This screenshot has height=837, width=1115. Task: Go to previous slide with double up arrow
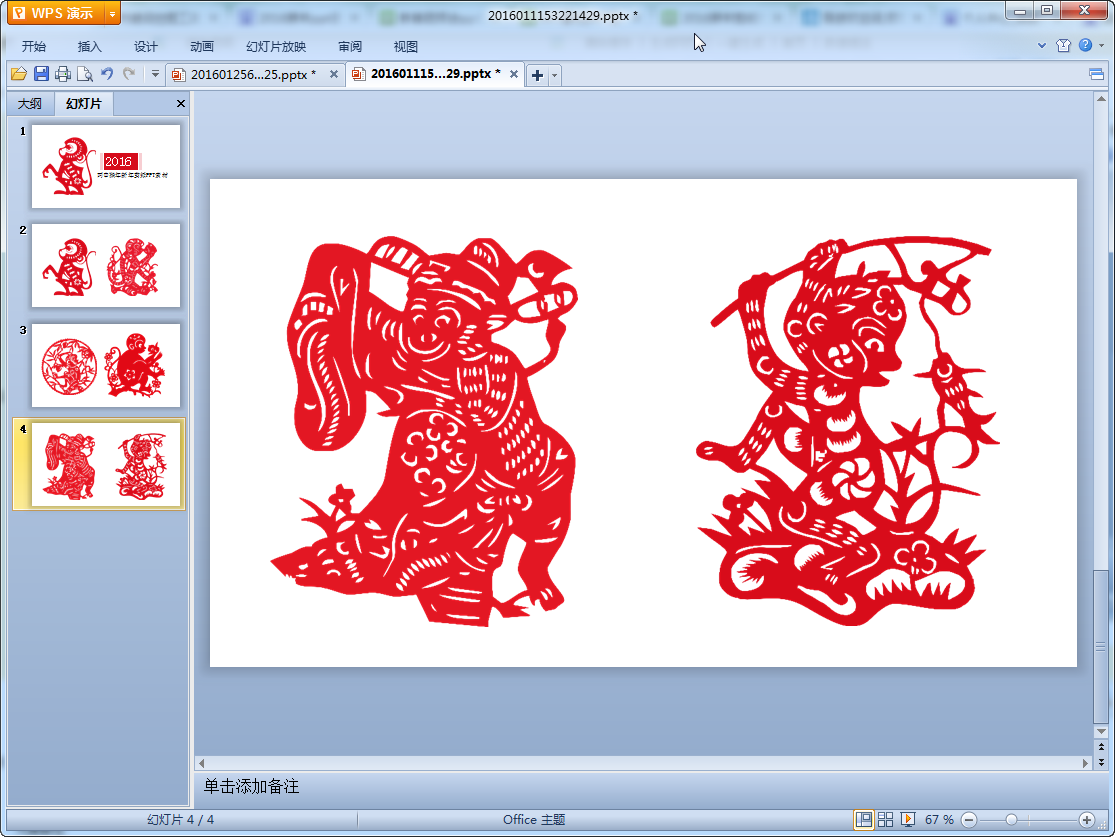coord(1101,747)
